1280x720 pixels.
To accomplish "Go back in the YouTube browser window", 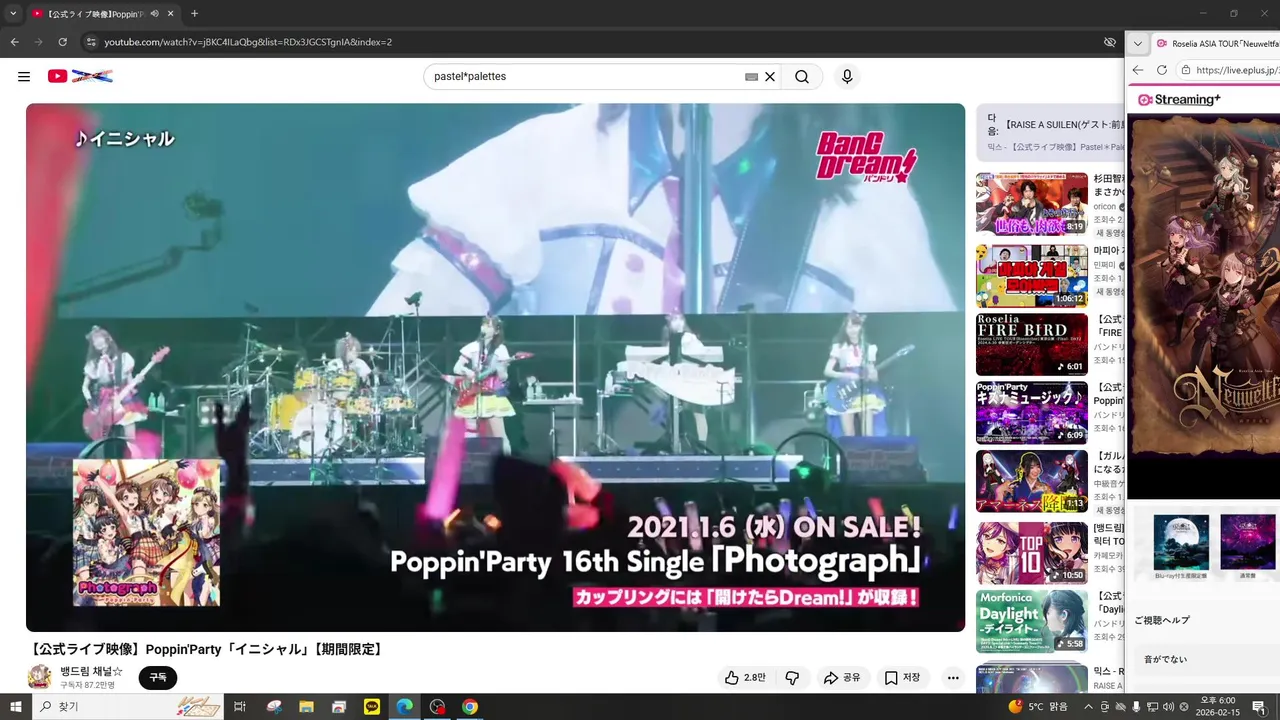I will pos(14,42).
